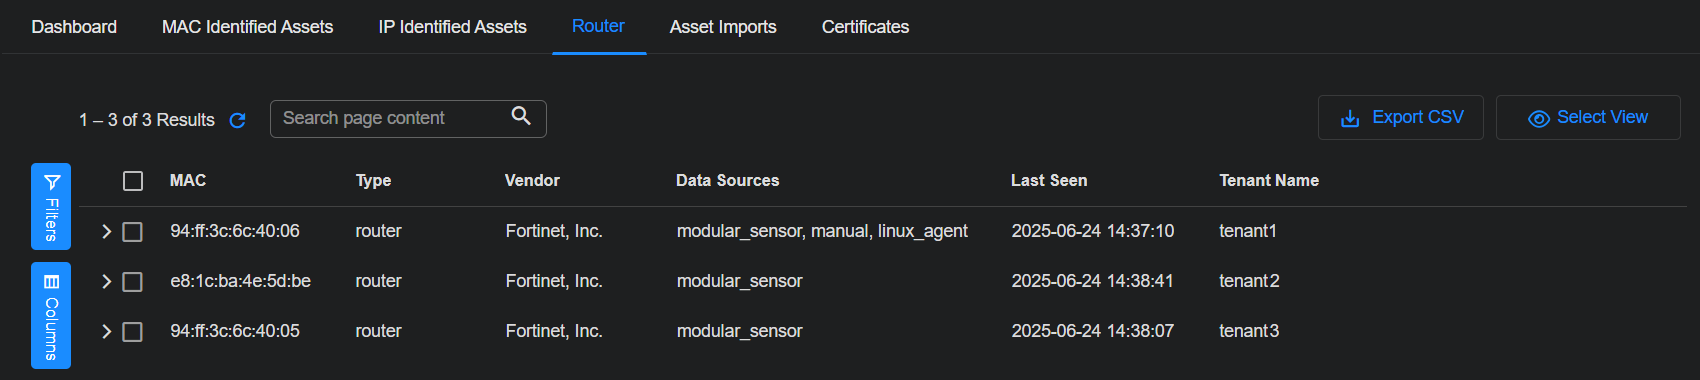1700x380 pixels.
Task: Open the Certificates tab
Action: point(865,27)
